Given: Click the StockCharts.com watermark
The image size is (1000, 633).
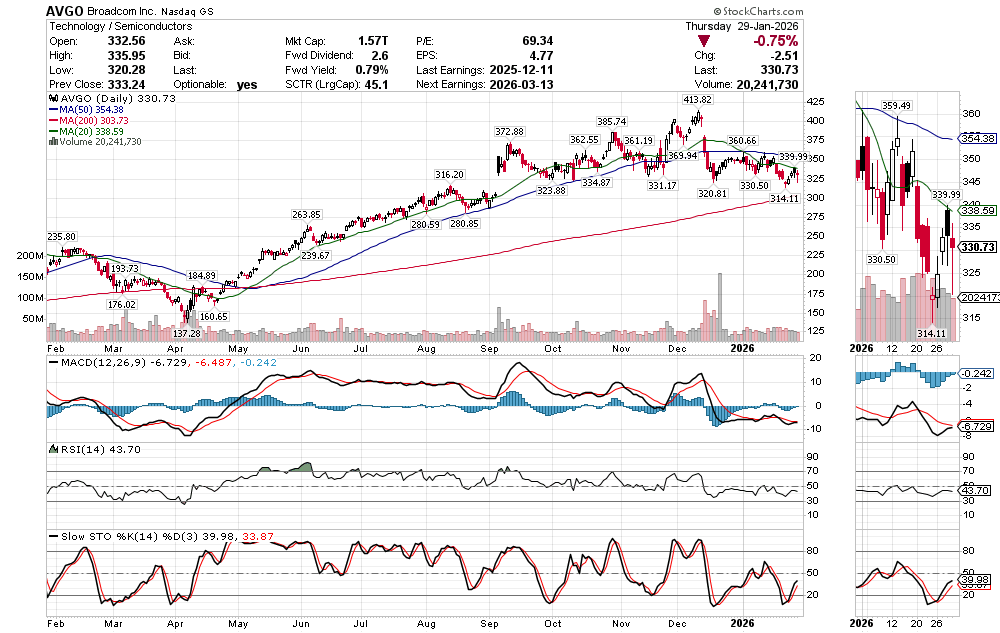Looking at the screenshot, I should click(952, 11).
